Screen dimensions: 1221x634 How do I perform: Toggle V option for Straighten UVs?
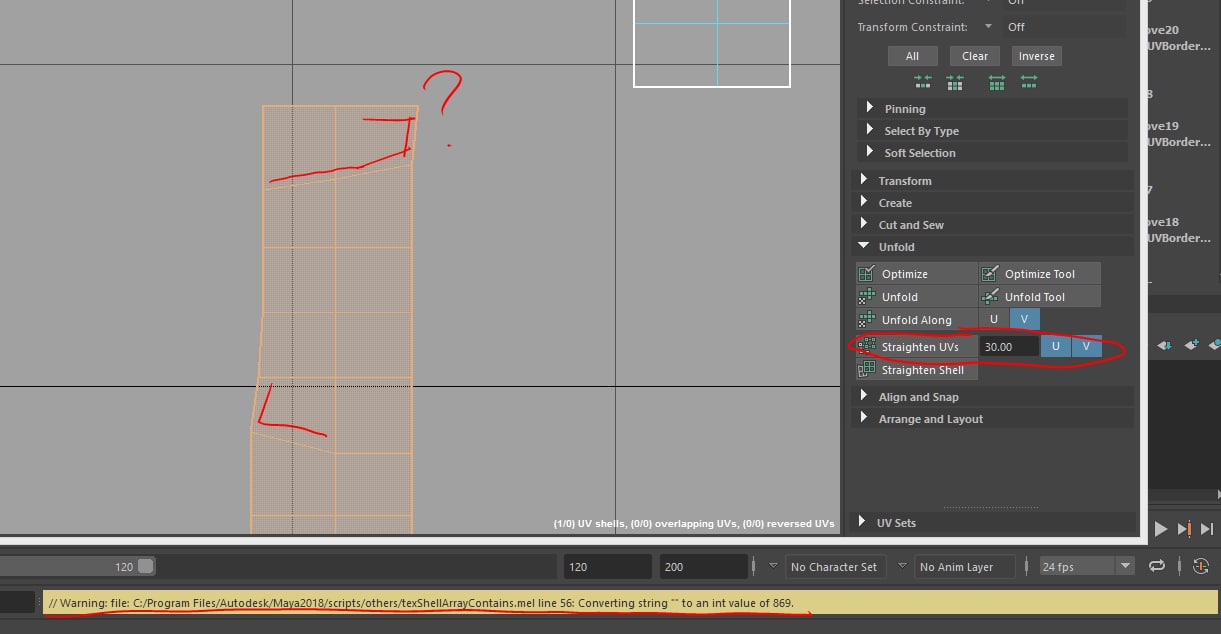(x=1087, y=347)
